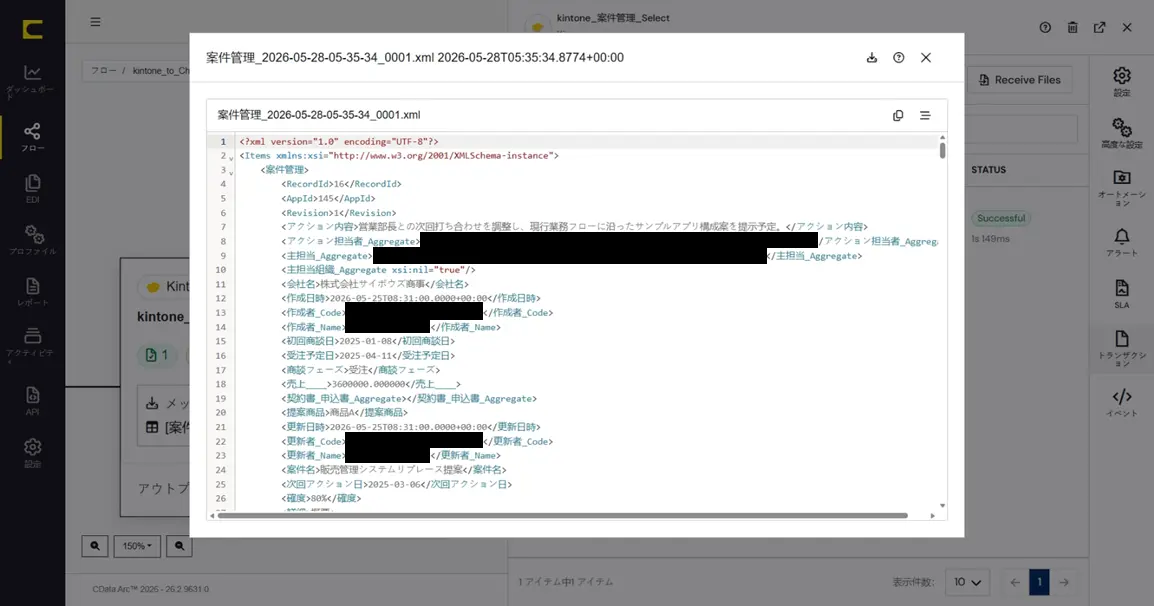Open the レポート sidebar item
This screenshot has height=606, width=1154.
tap(32, 292)
